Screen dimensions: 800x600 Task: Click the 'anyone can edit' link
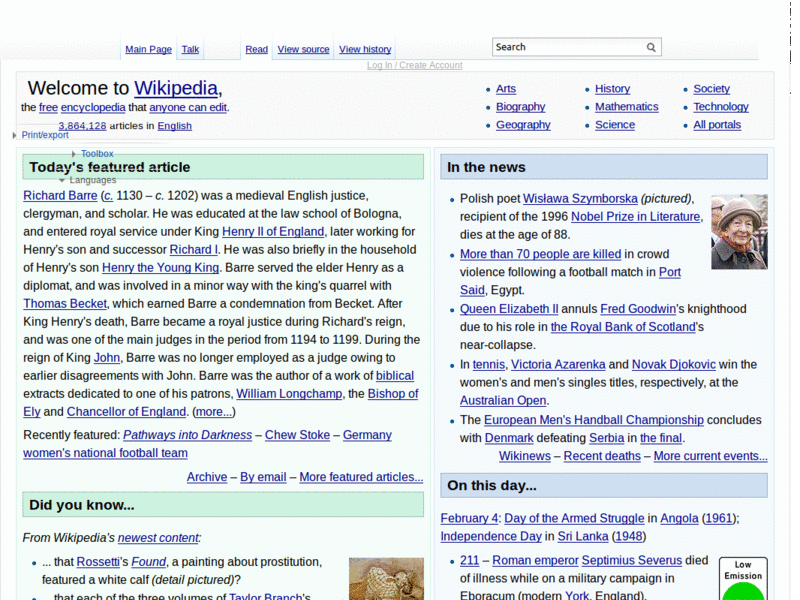click(x=188, y=108)
